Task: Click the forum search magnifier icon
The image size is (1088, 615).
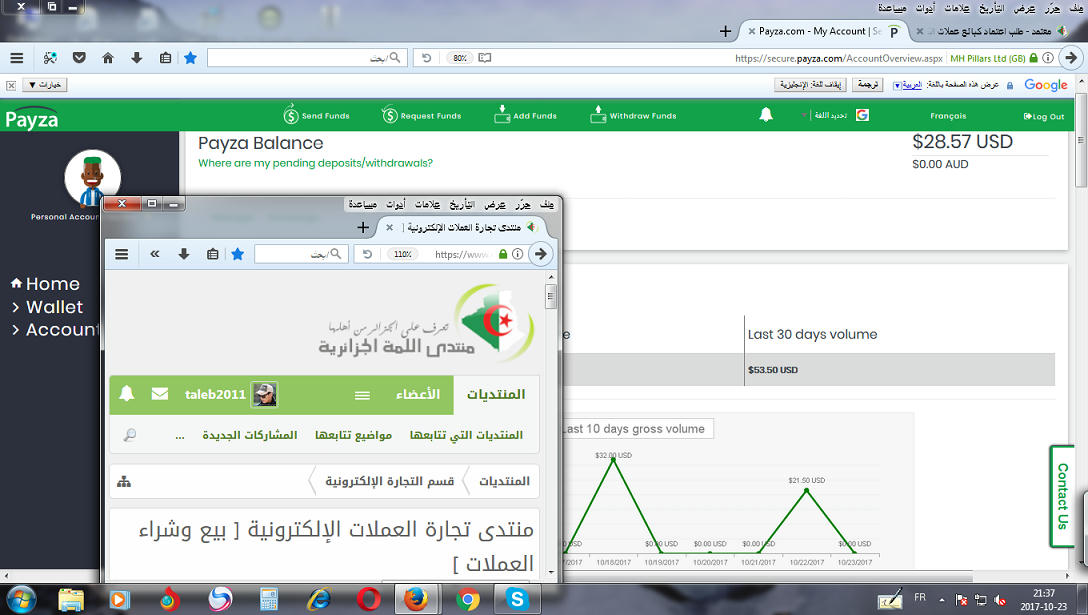Action: pyautogui.click(x=129, y=435)
